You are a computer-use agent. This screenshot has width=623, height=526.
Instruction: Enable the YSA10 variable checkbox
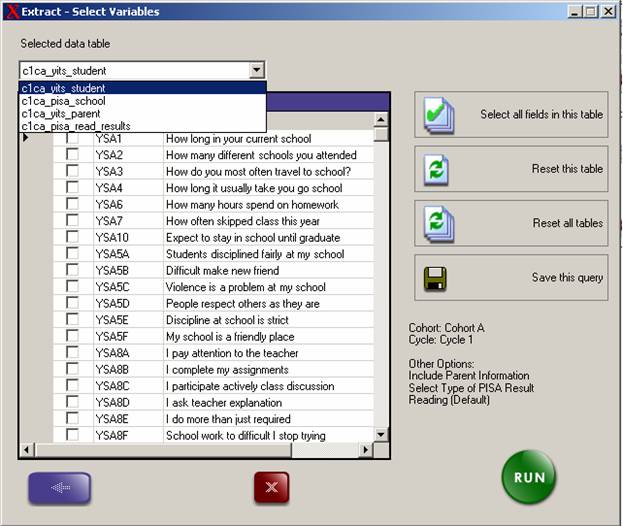[x=72, y=237]
